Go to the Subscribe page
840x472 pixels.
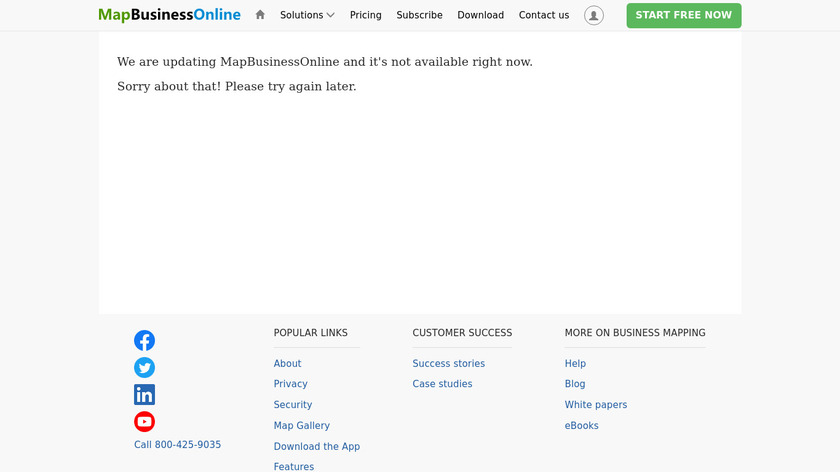419,15
